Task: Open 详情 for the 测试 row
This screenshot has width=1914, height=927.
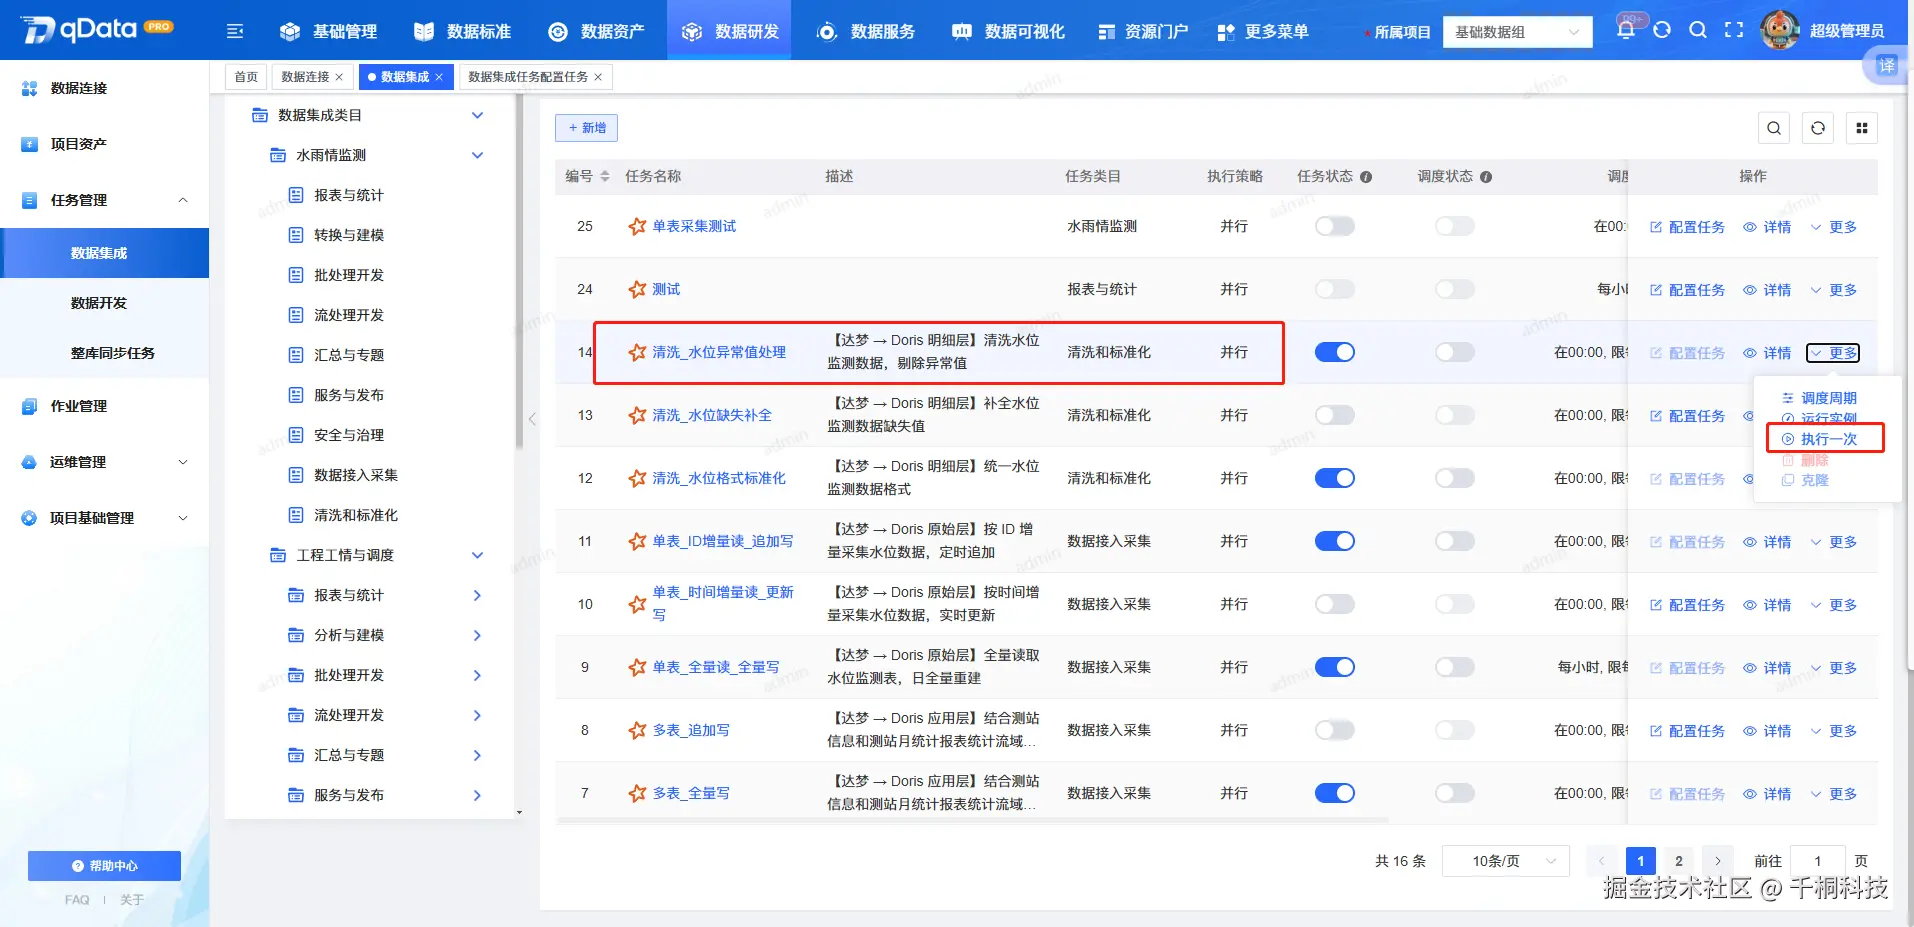Action: click(x=1767, y=290)
